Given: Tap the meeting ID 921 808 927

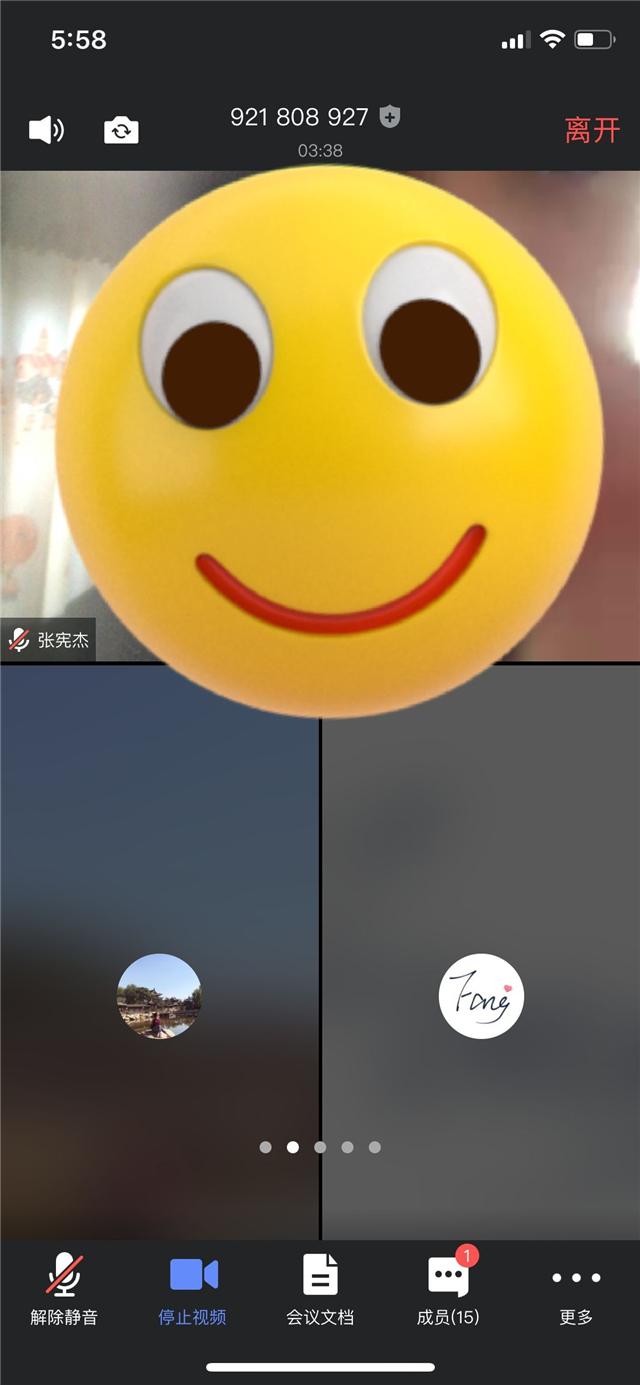Looking at the screenshot, I should point(299,118).
